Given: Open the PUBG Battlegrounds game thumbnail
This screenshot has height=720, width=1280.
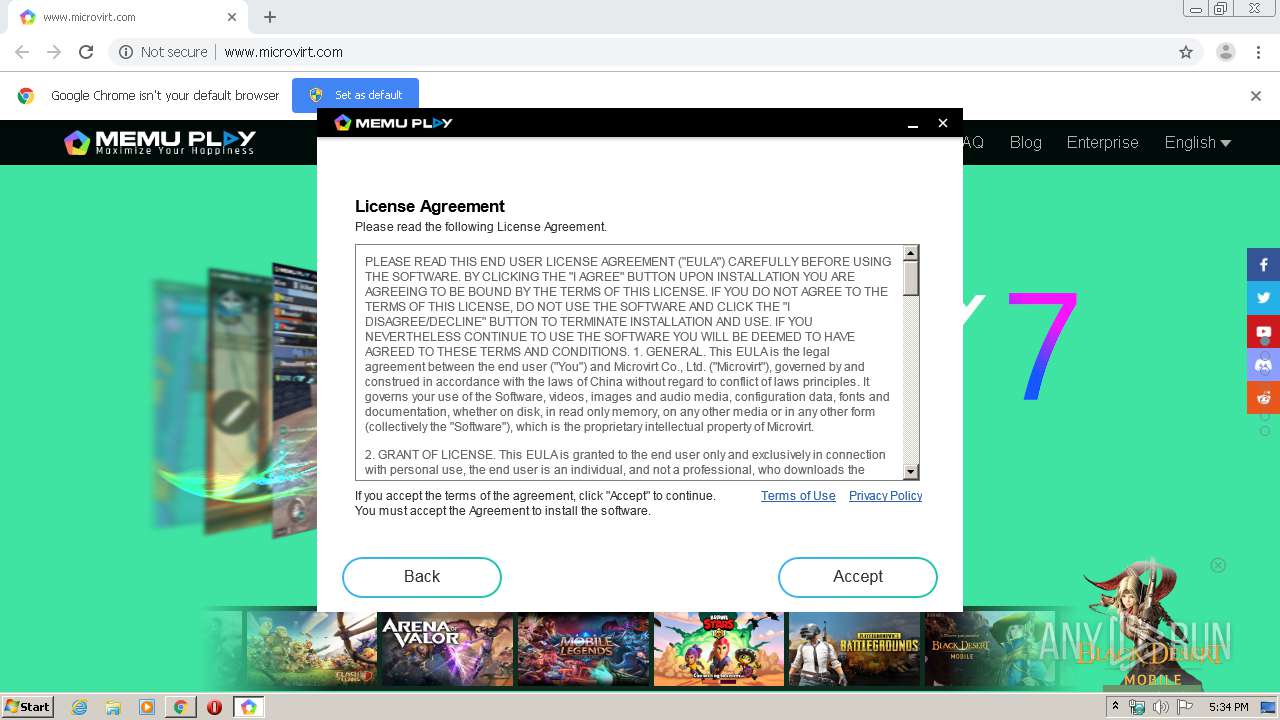Looking at the screenshot, I should (854, 649).
